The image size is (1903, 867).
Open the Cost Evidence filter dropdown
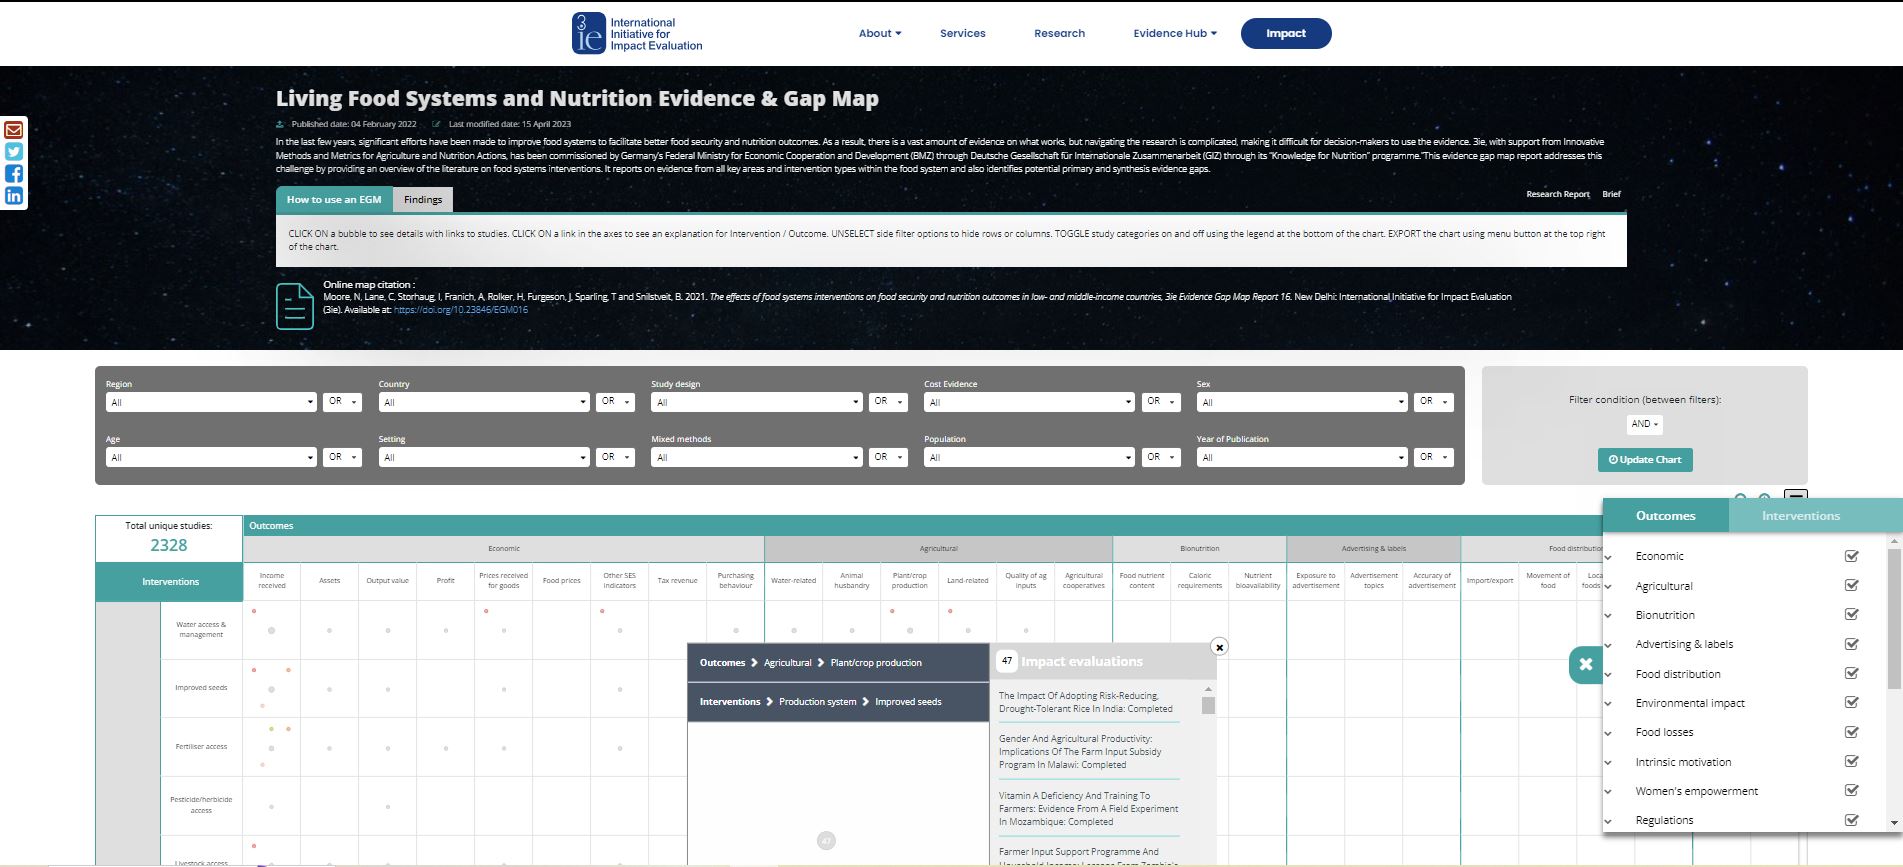pyautogui.click(x=1029, y=402)
